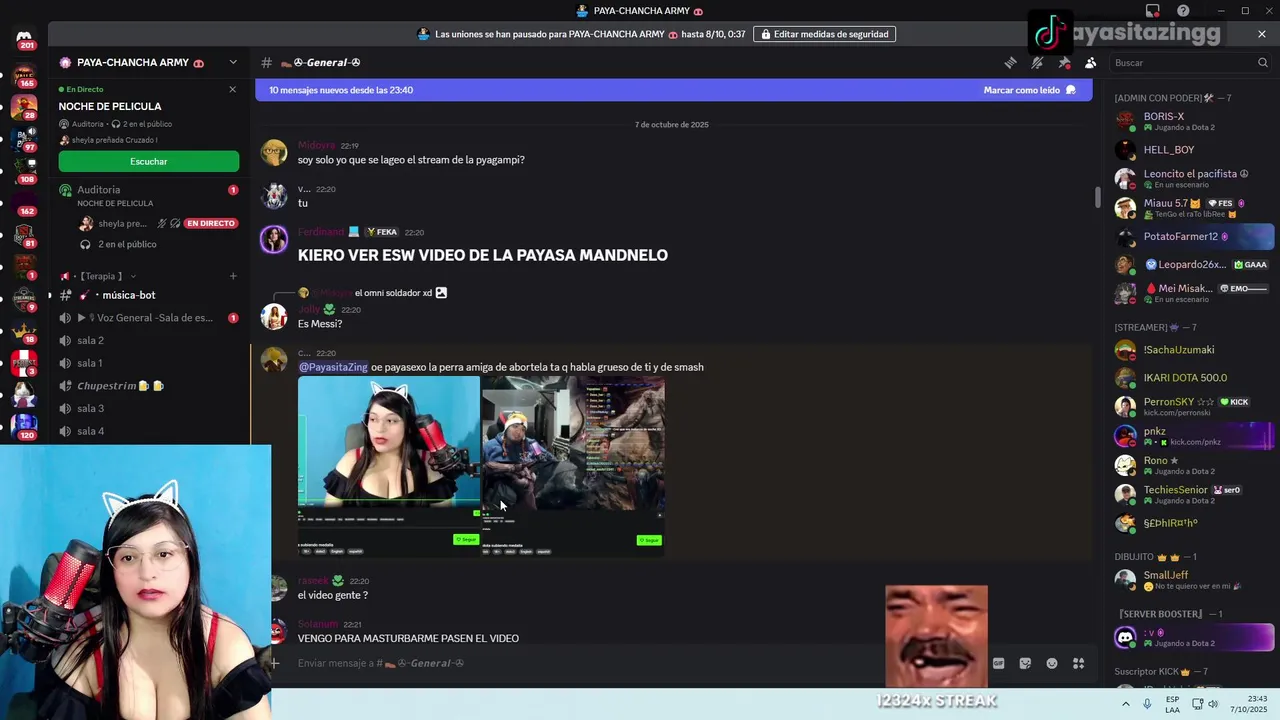Open pinned messages icon in header
This screenshot has width=1280, height=720.
click(x=1064, y=63)
